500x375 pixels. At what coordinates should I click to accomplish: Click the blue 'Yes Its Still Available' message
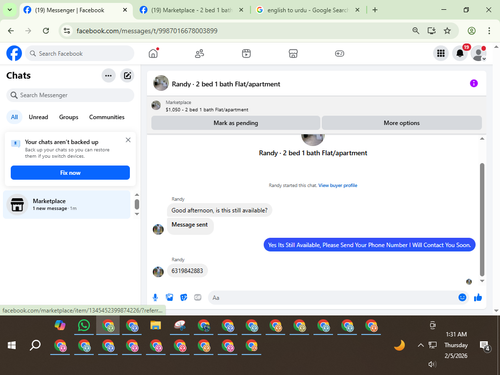tap(369, 245)
